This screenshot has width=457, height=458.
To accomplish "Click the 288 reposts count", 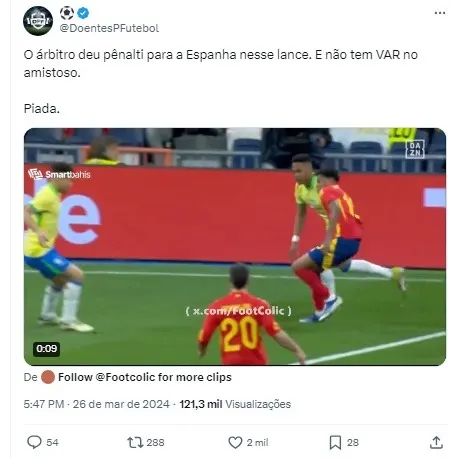I will tap(155, 442).
